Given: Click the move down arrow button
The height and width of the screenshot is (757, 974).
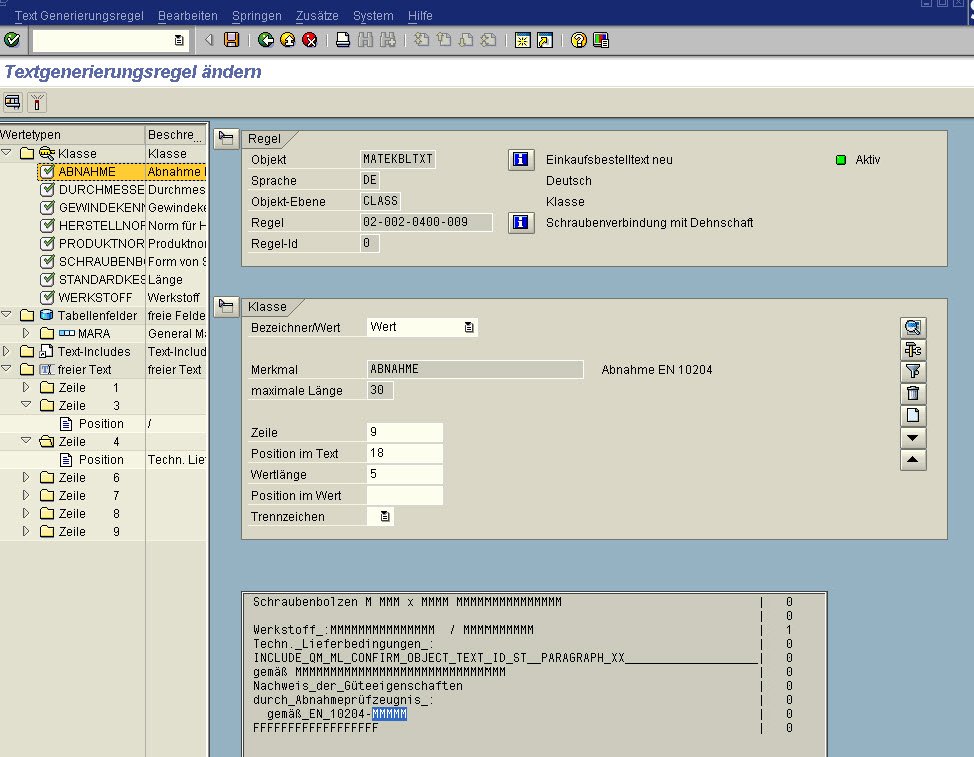Looking at the screenshot, I should coord(913,438).
